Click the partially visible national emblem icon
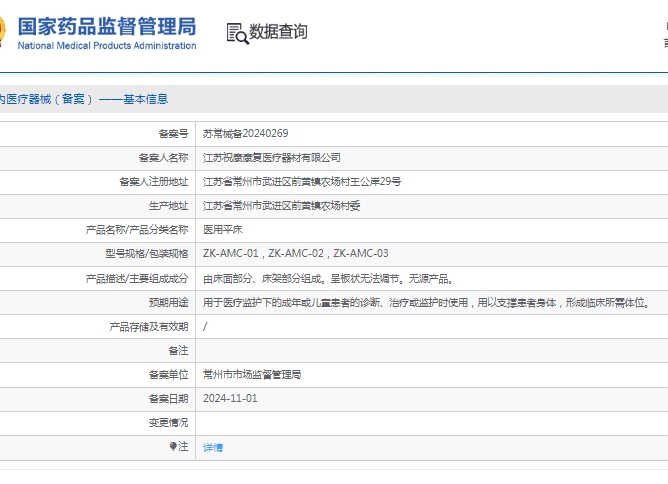Image resolution: width=668 pixels, height=484 pixels. 3,30
